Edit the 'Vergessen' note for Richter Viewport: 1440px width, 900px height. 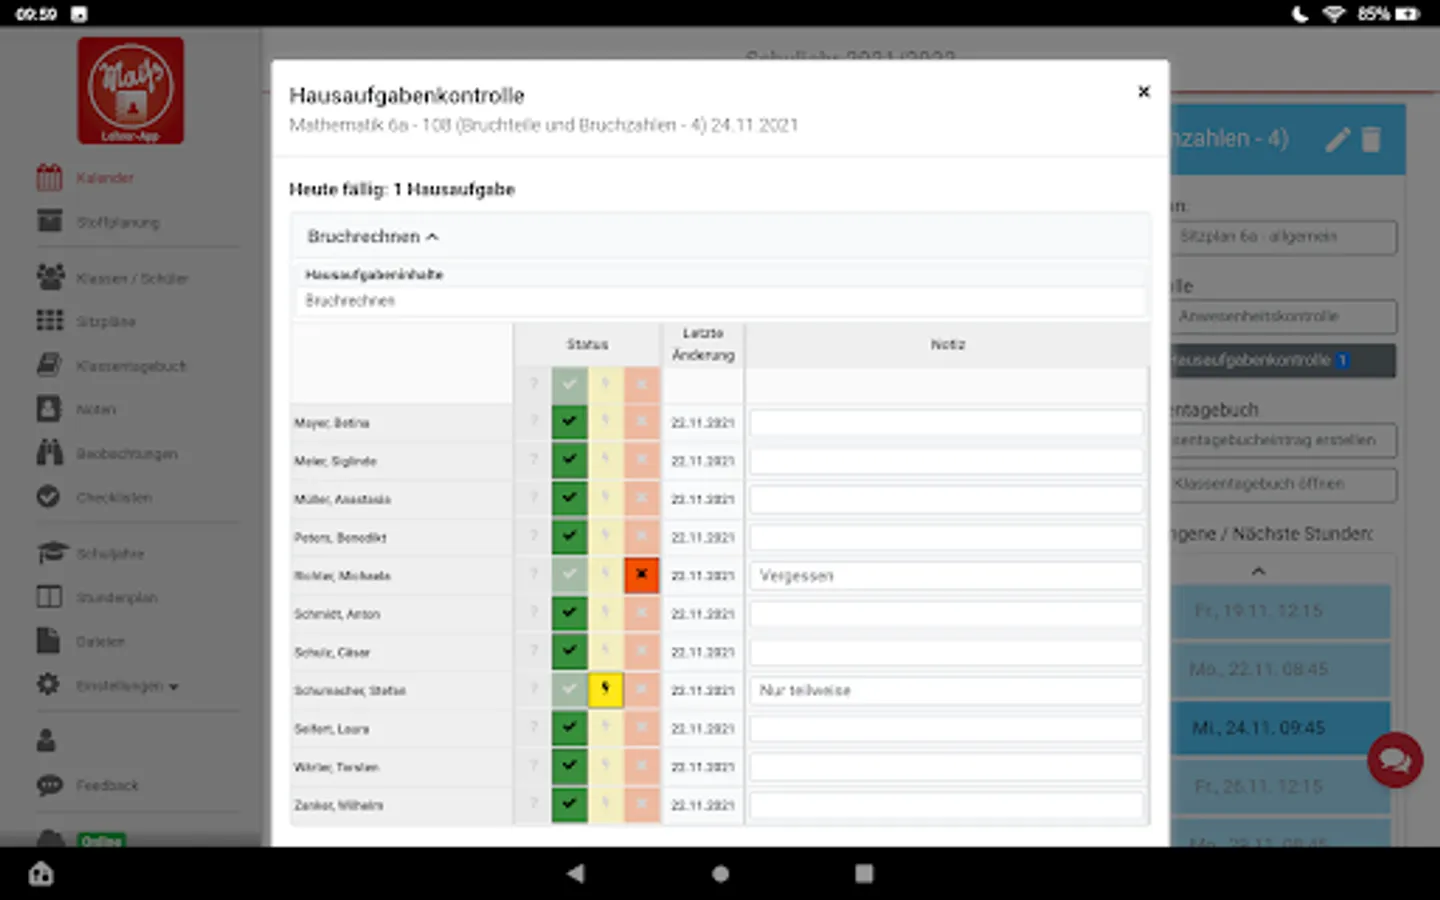point(946,575)
